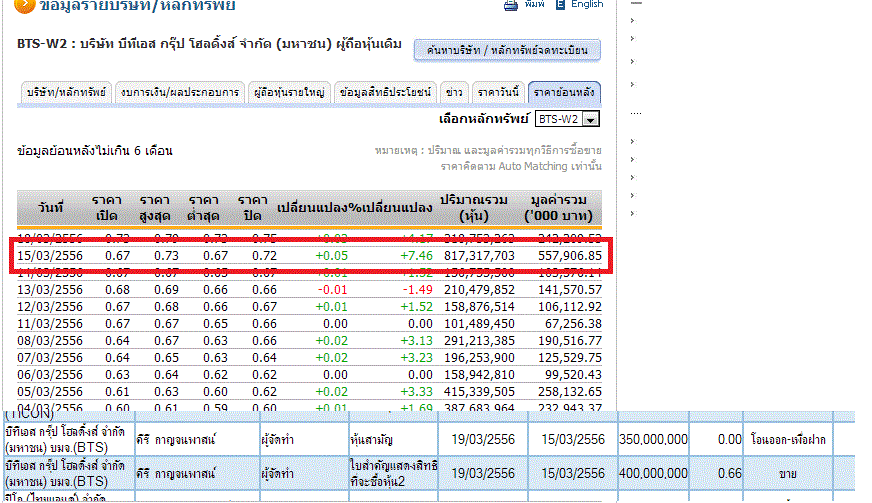Click the ขาย transaction type cell

pyautogui.click(x=787, y=474)
